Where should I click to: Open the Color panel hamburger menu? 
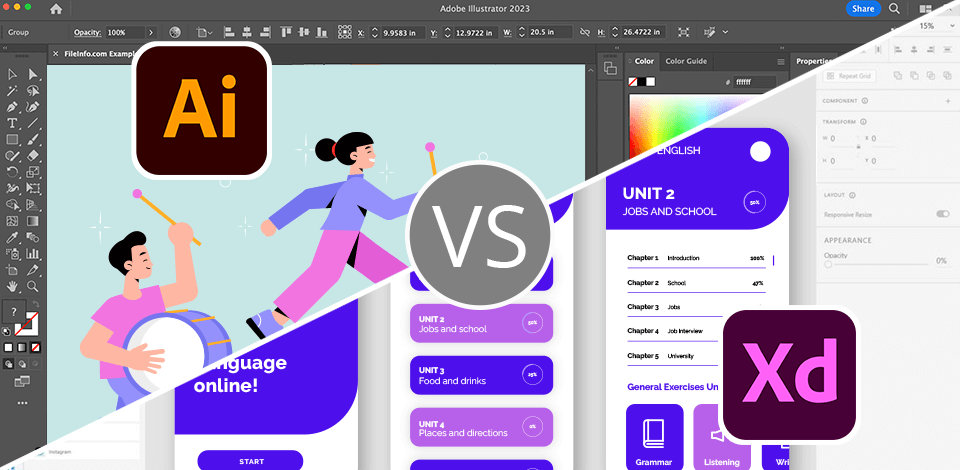pyautogui.click(x=781, y=61)
